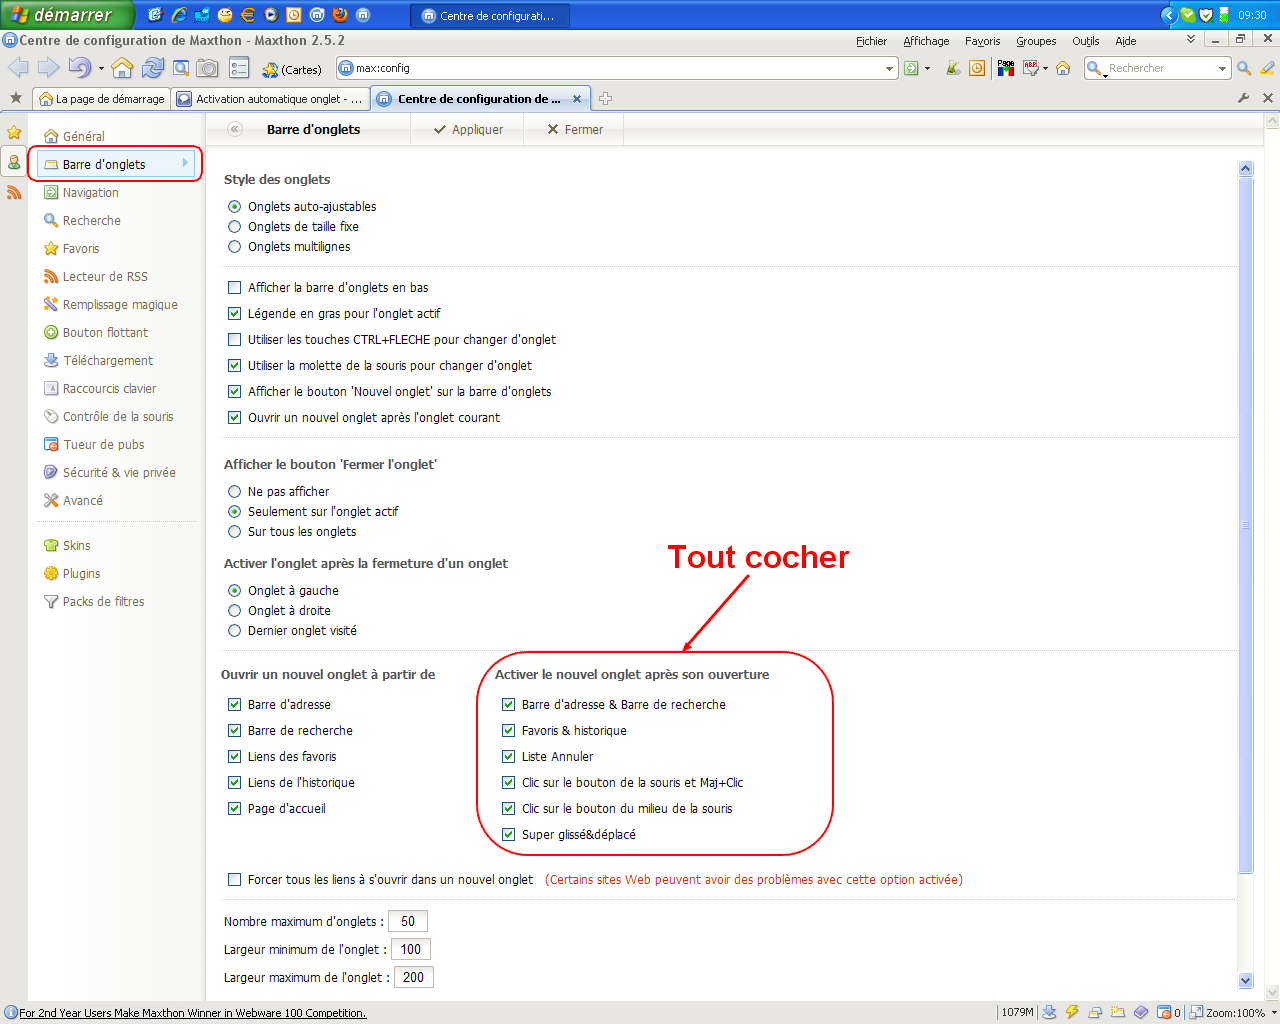Viewport: 1280px width, 1024px height.
Task: Enable CTRL+FLECHE tab switching checkbox
Action: [x=234, y=339]
